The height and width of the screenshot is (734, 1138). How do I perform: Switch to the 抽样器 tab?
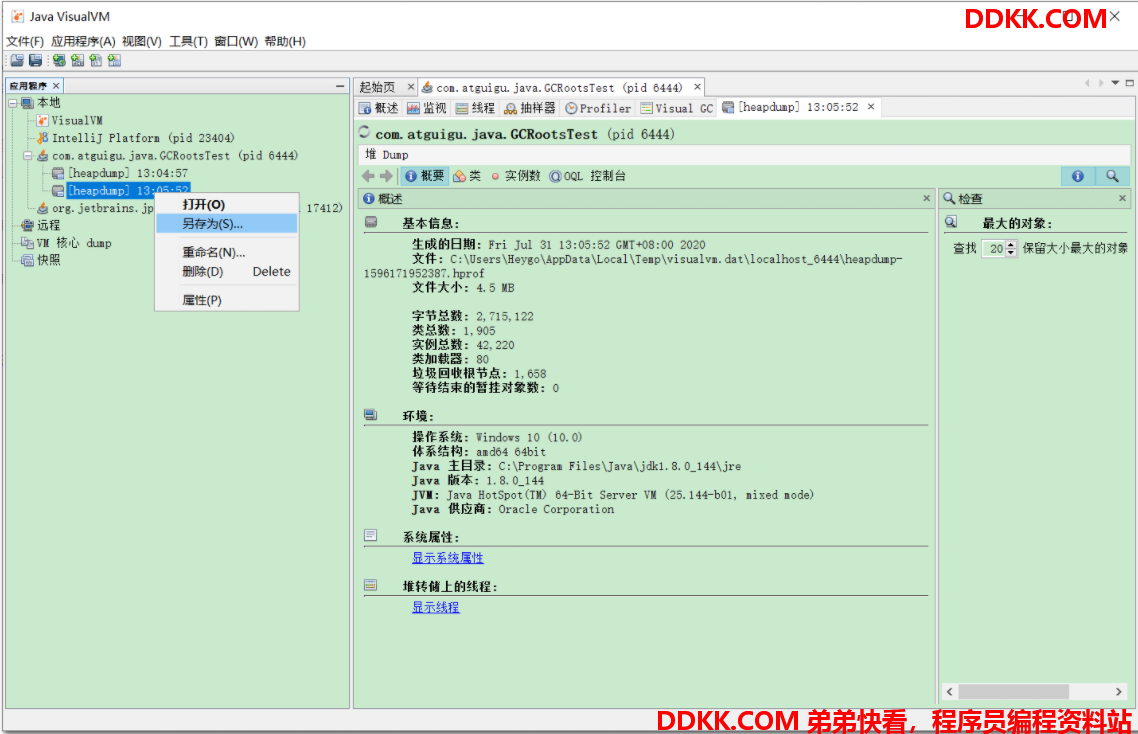(x=530, y=108)
